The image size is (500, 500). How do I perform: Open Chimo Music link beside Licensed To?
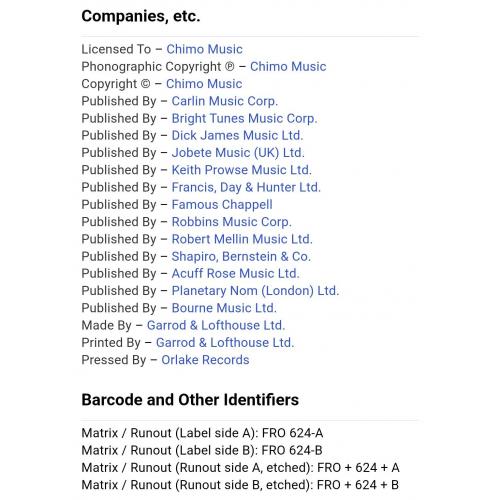tap(204, 49)
